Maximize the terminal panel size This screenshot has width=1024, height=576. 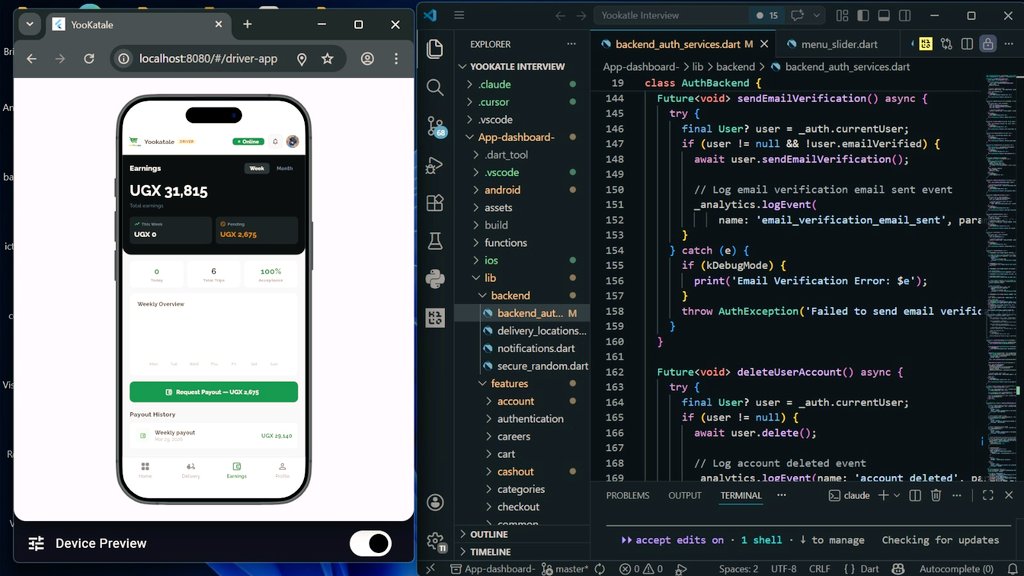[988, 496]
